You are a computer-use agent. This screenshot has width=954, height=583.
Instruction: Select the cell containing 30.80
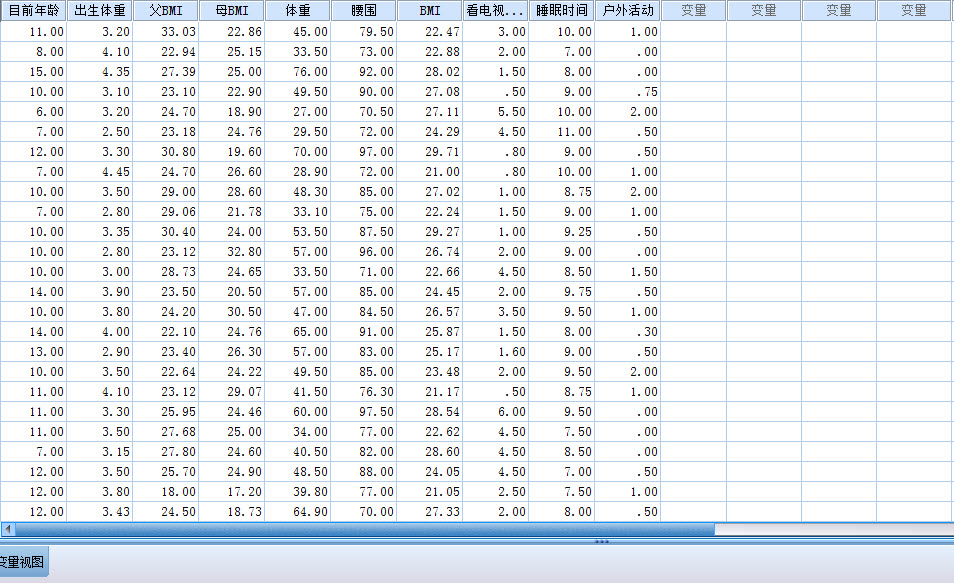[x=166, y=152]
